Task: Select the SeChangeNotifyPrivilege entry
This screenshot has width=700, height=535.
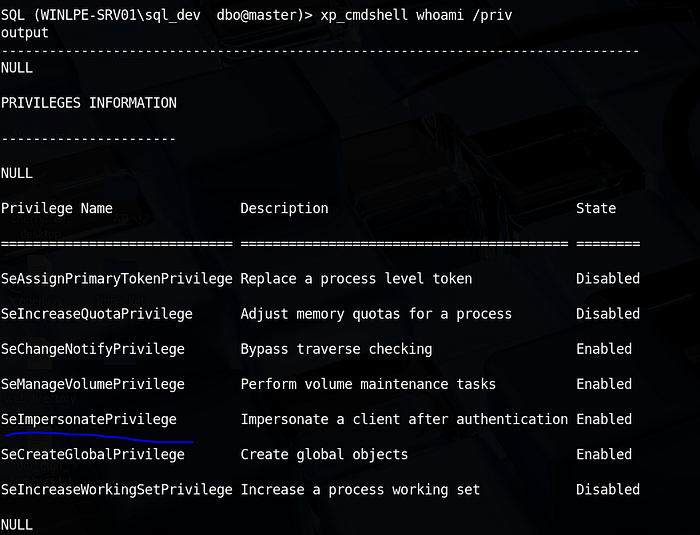Action: (x=93, y=349)
